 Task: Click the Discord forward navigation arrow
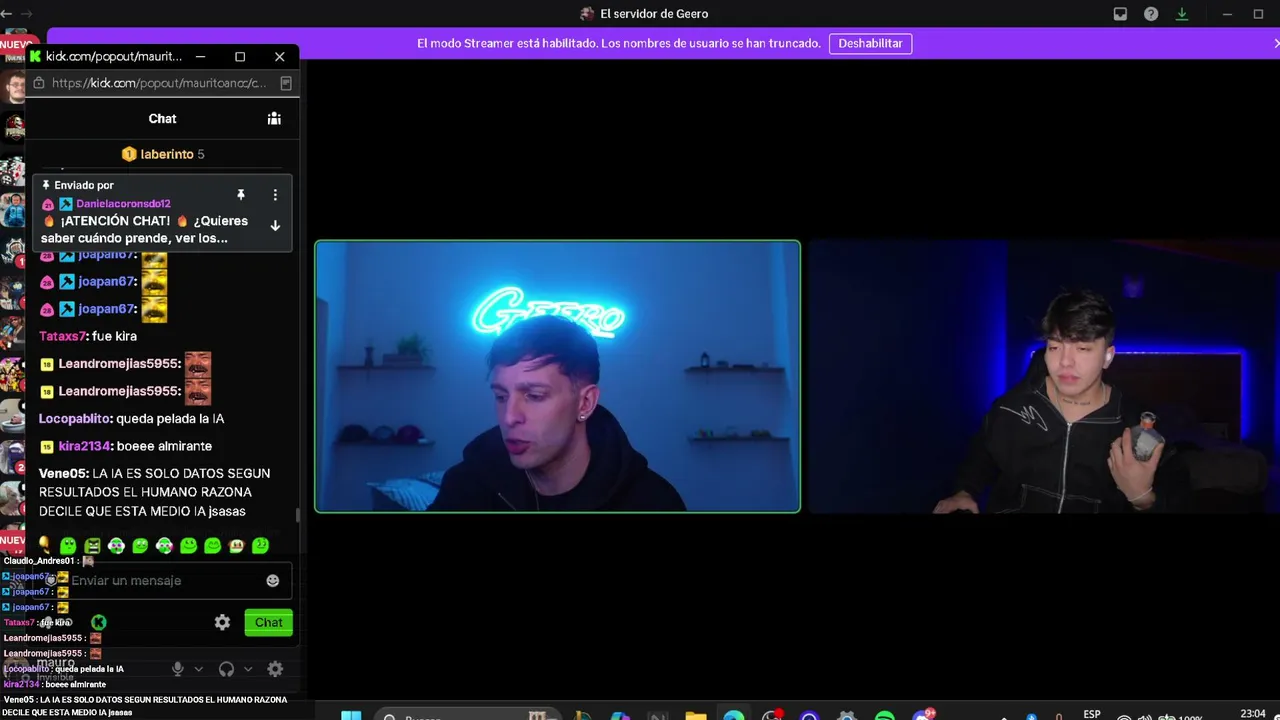pyautogui.click(x=26, y=14)
